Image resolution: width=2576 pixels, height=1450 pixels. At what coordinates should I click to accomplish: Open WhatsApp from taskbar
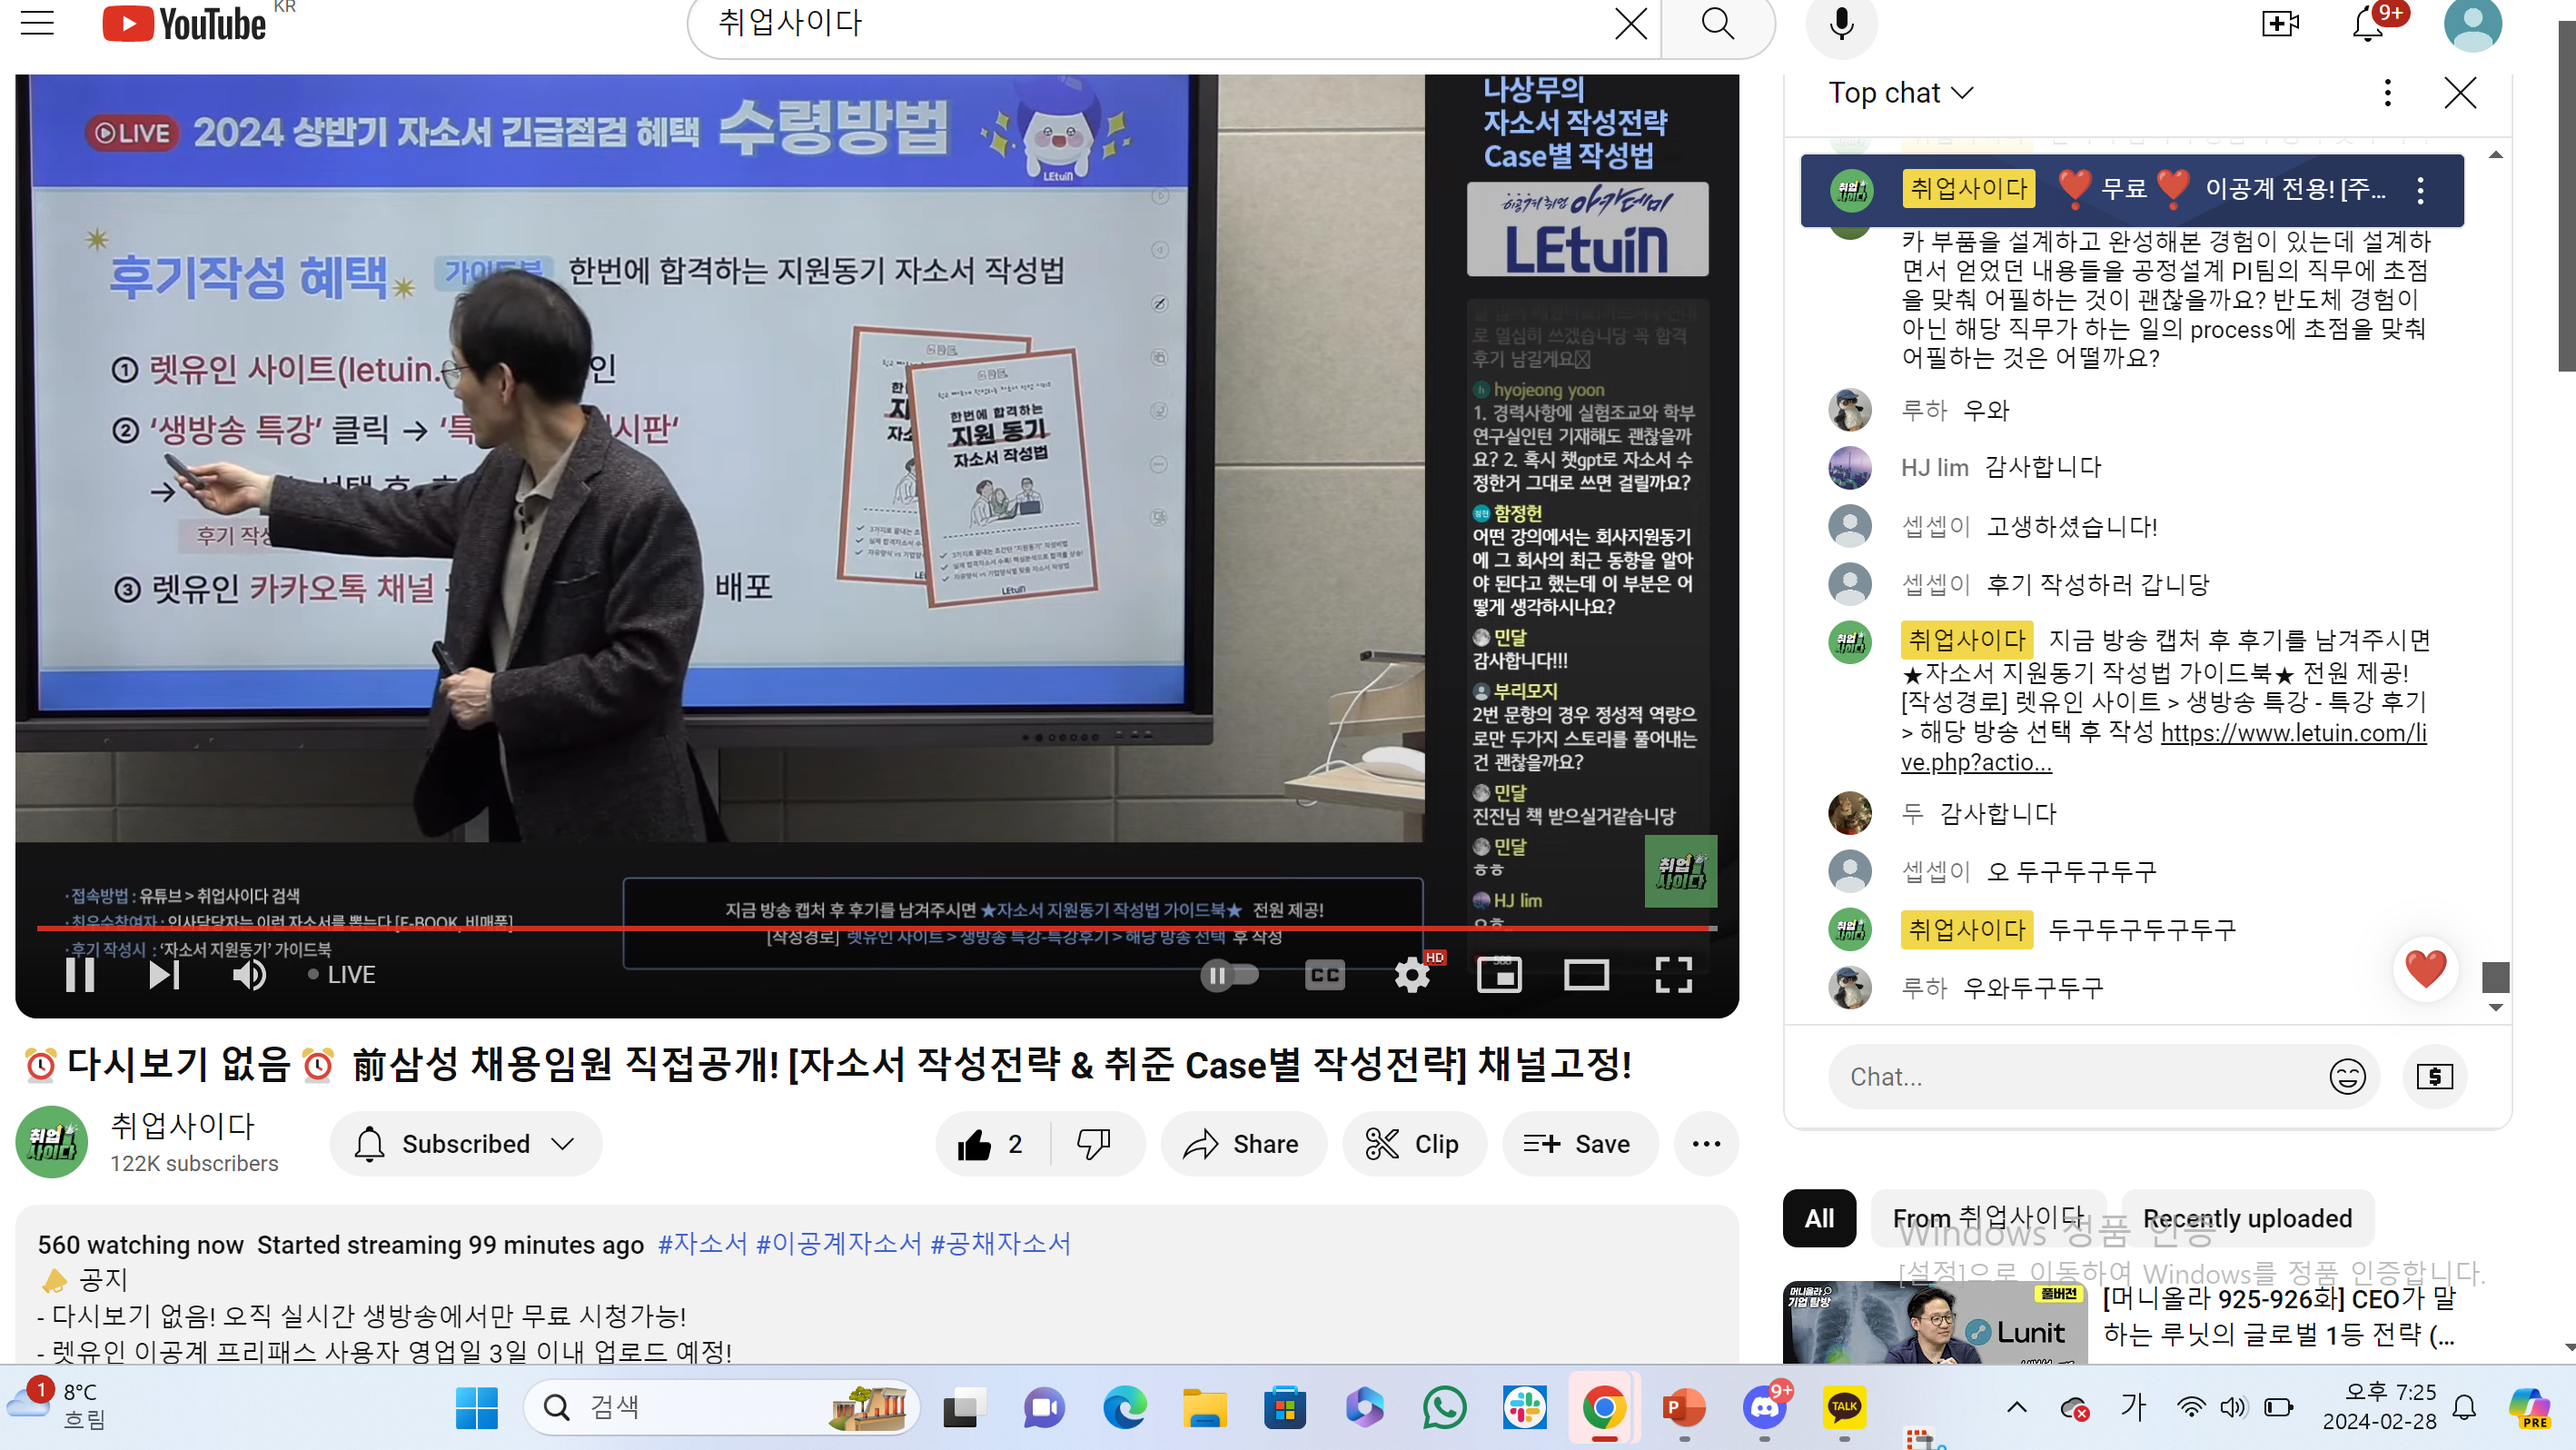coord(1444,1408)
